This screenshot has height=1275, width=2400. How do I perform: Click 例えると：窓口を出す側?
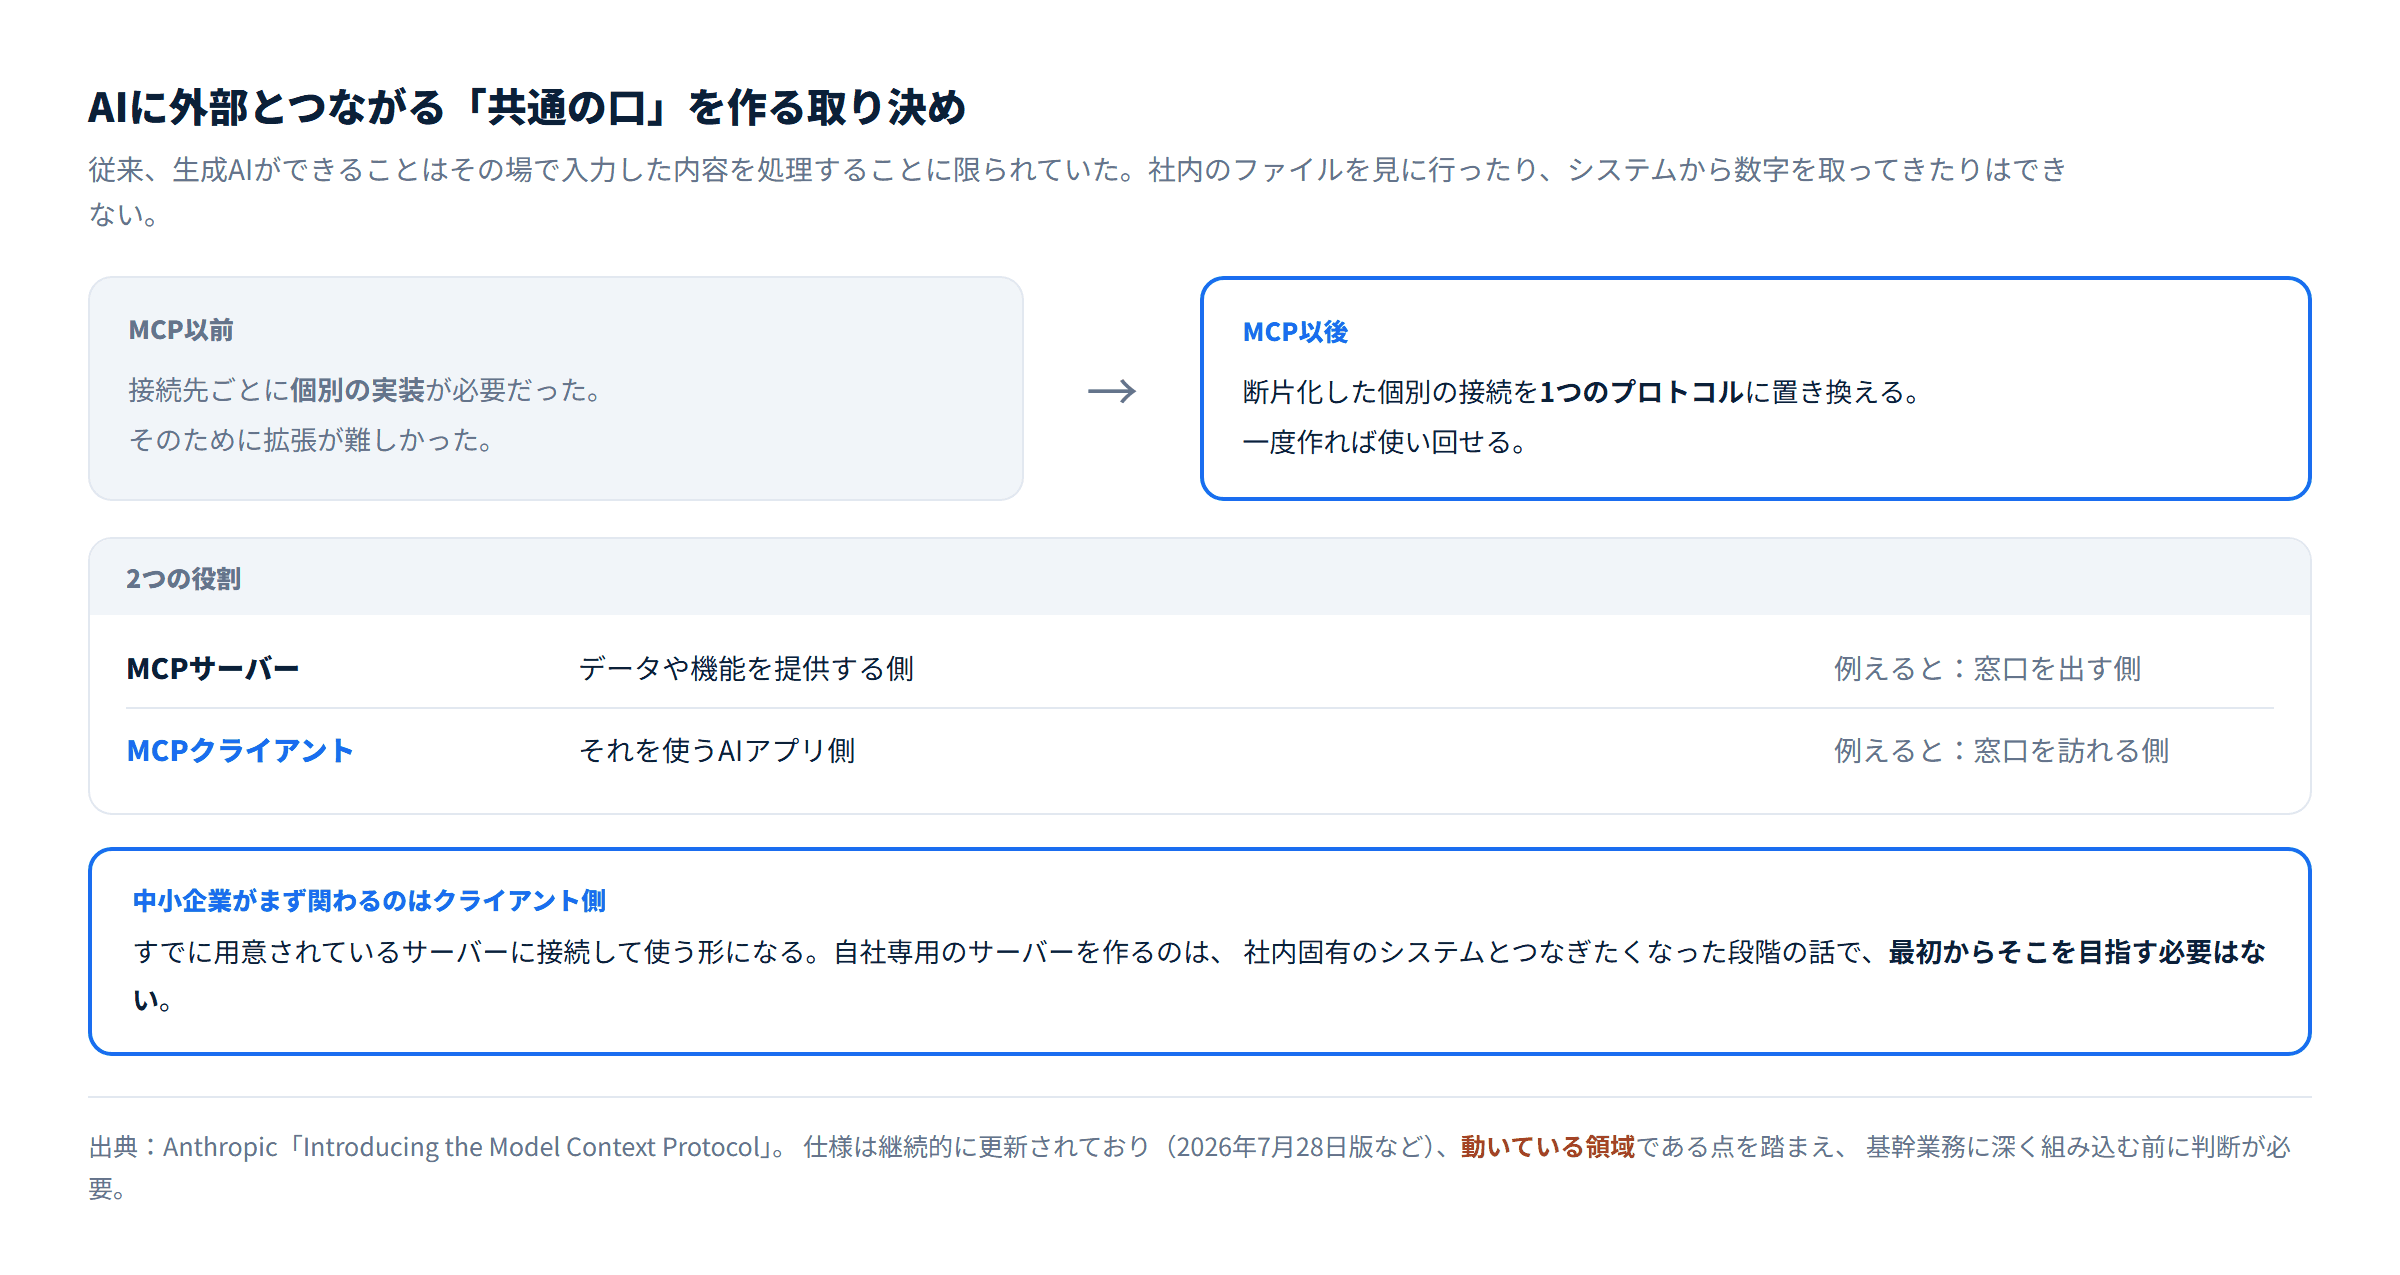pyautogui.click(x=1987, y=669)
